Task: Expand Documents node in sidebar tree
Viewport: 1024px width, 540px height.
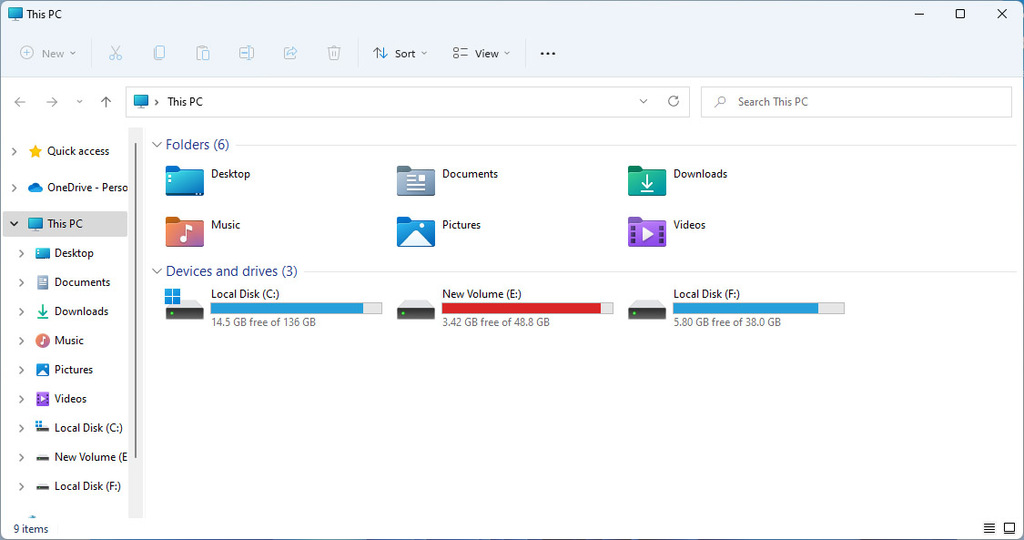Action: tap(22, 282)
